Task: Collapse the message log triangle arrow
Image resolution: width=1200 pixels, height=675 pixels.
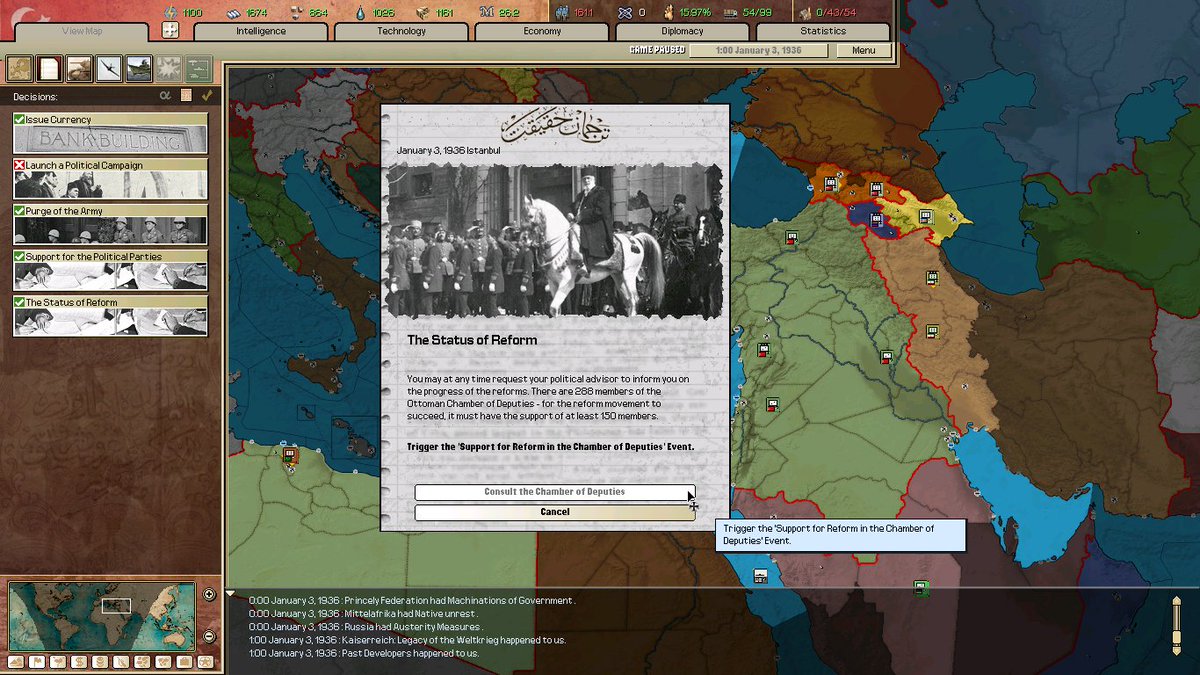Action: point(232,594)
